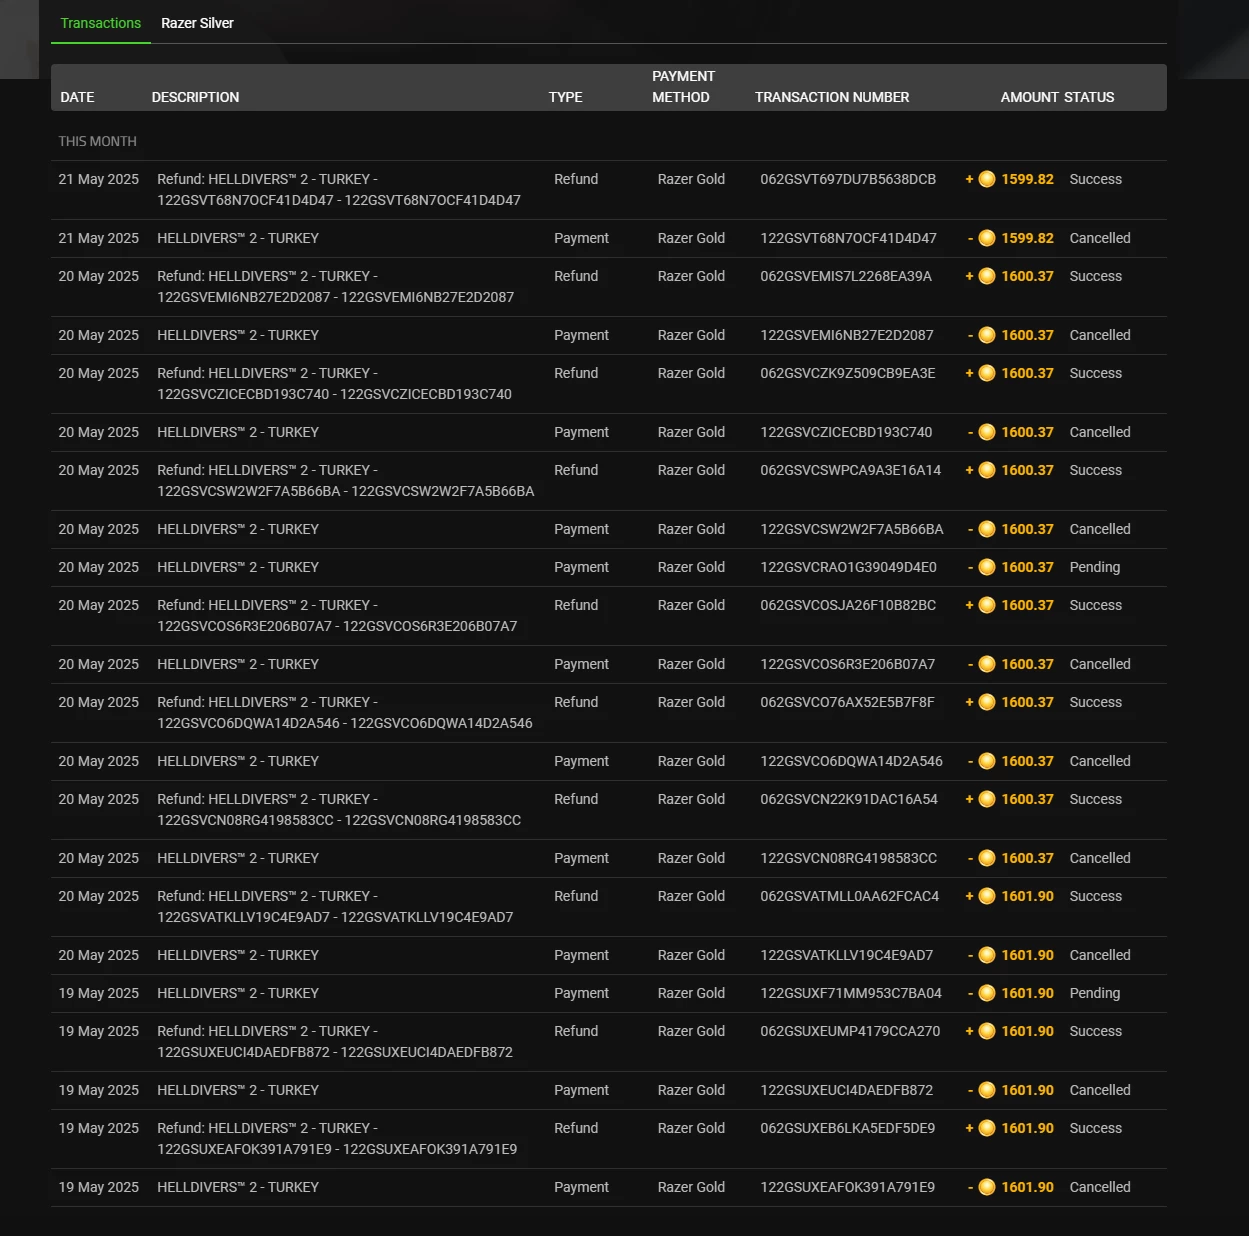Select transaction number 122GSUXF71MM953C7BA04
Screen dimensions: 1249x1236
851,993
